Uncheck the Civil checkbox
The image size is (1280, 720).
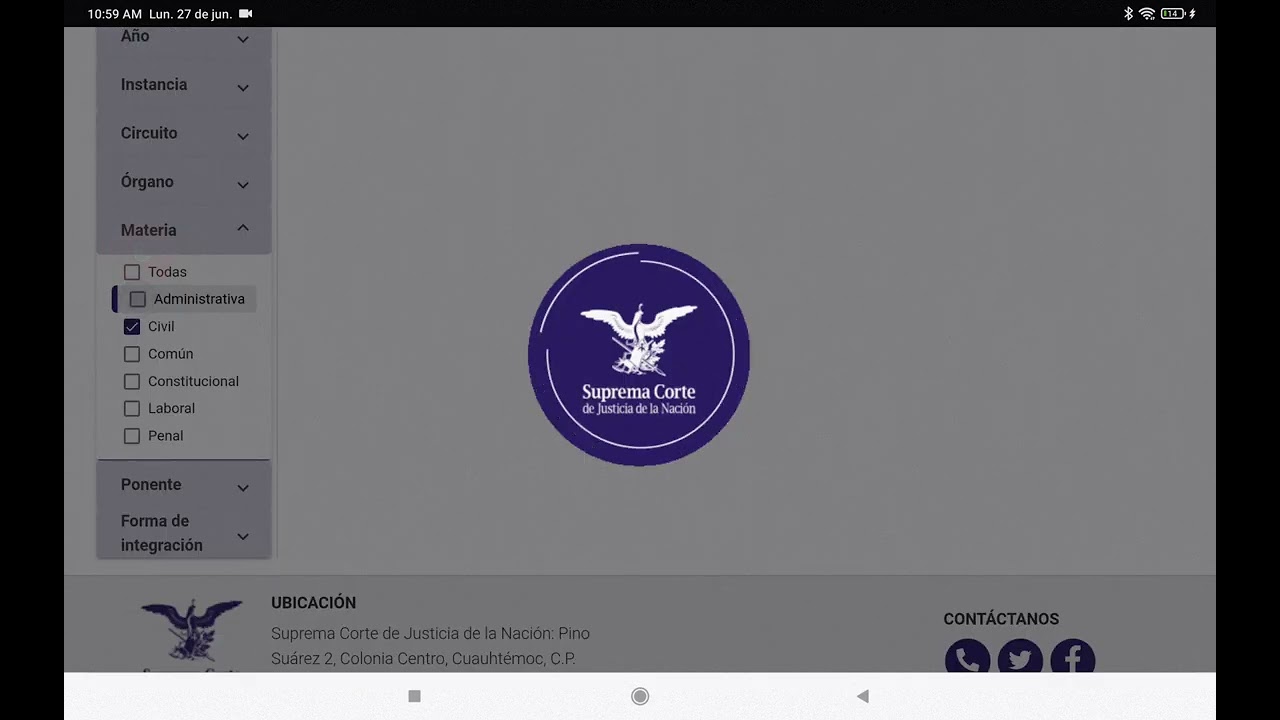pos(132,327)
